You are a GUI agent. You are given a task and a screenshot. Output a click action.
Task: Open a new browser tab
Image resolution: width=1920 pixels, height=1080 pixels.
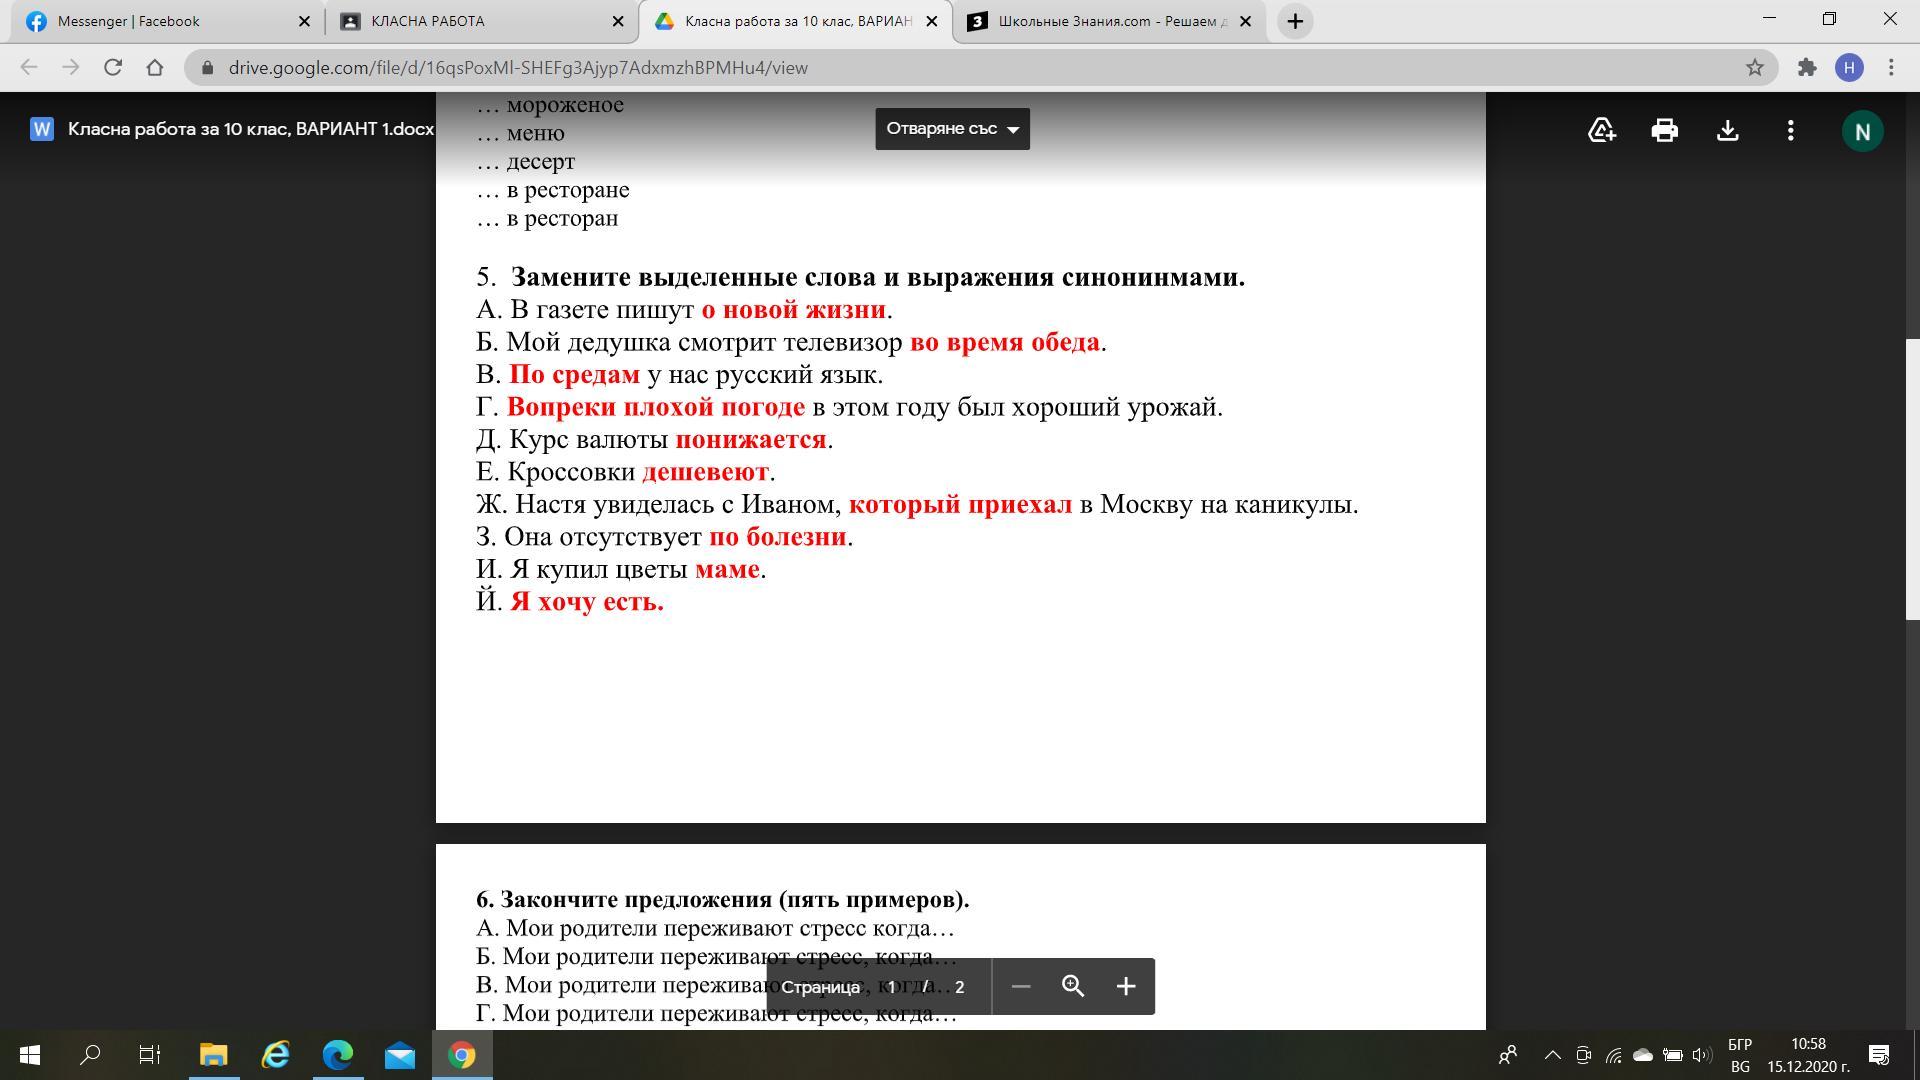coord(1295,21)
